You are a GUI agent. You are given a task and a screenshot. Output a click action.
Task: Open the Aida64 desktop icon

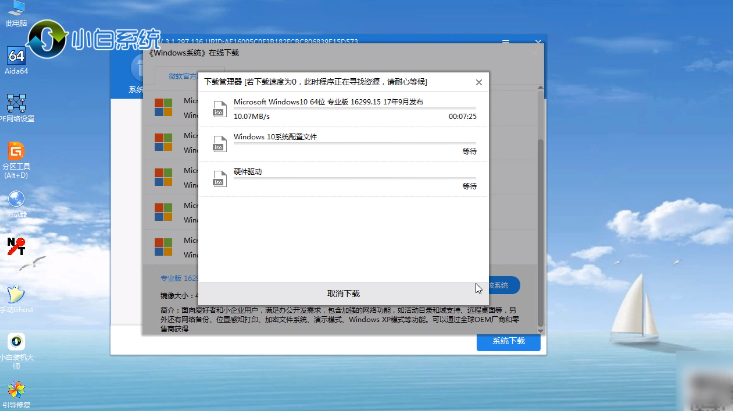(16, 60)
